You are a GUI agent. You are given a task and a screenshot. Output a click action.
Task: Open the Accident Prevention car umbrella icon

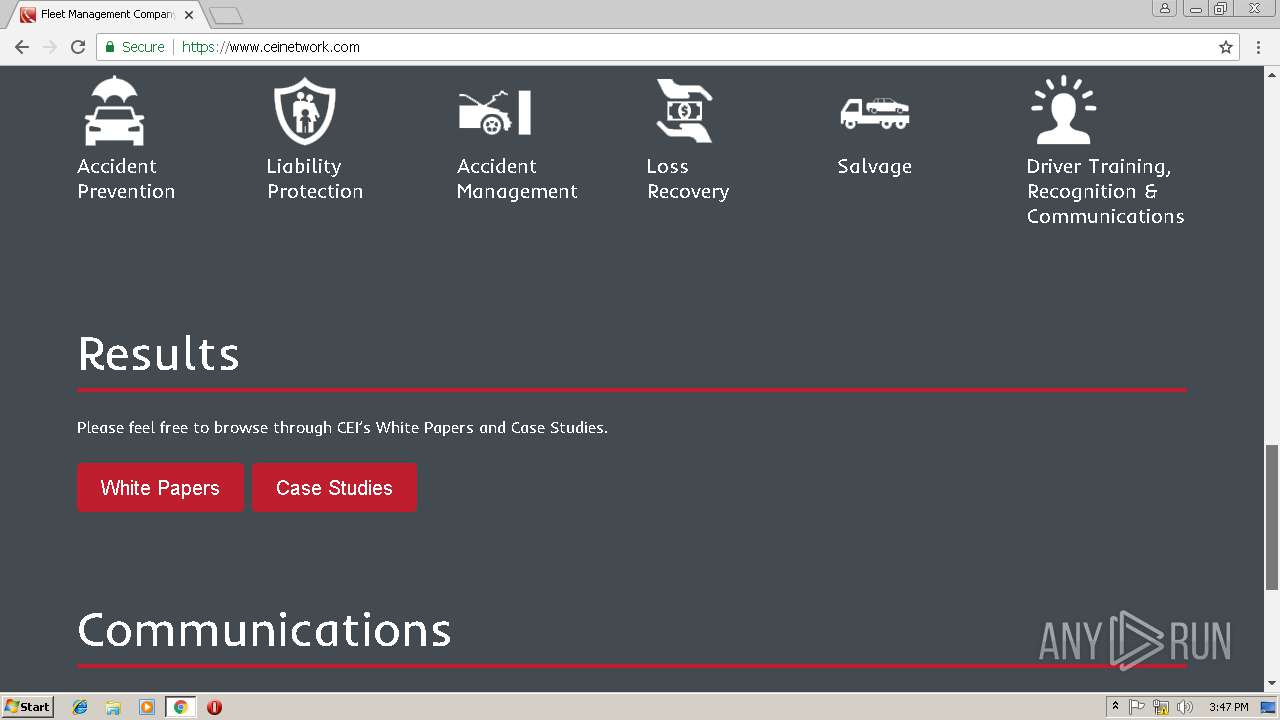[x=114, y=111]
